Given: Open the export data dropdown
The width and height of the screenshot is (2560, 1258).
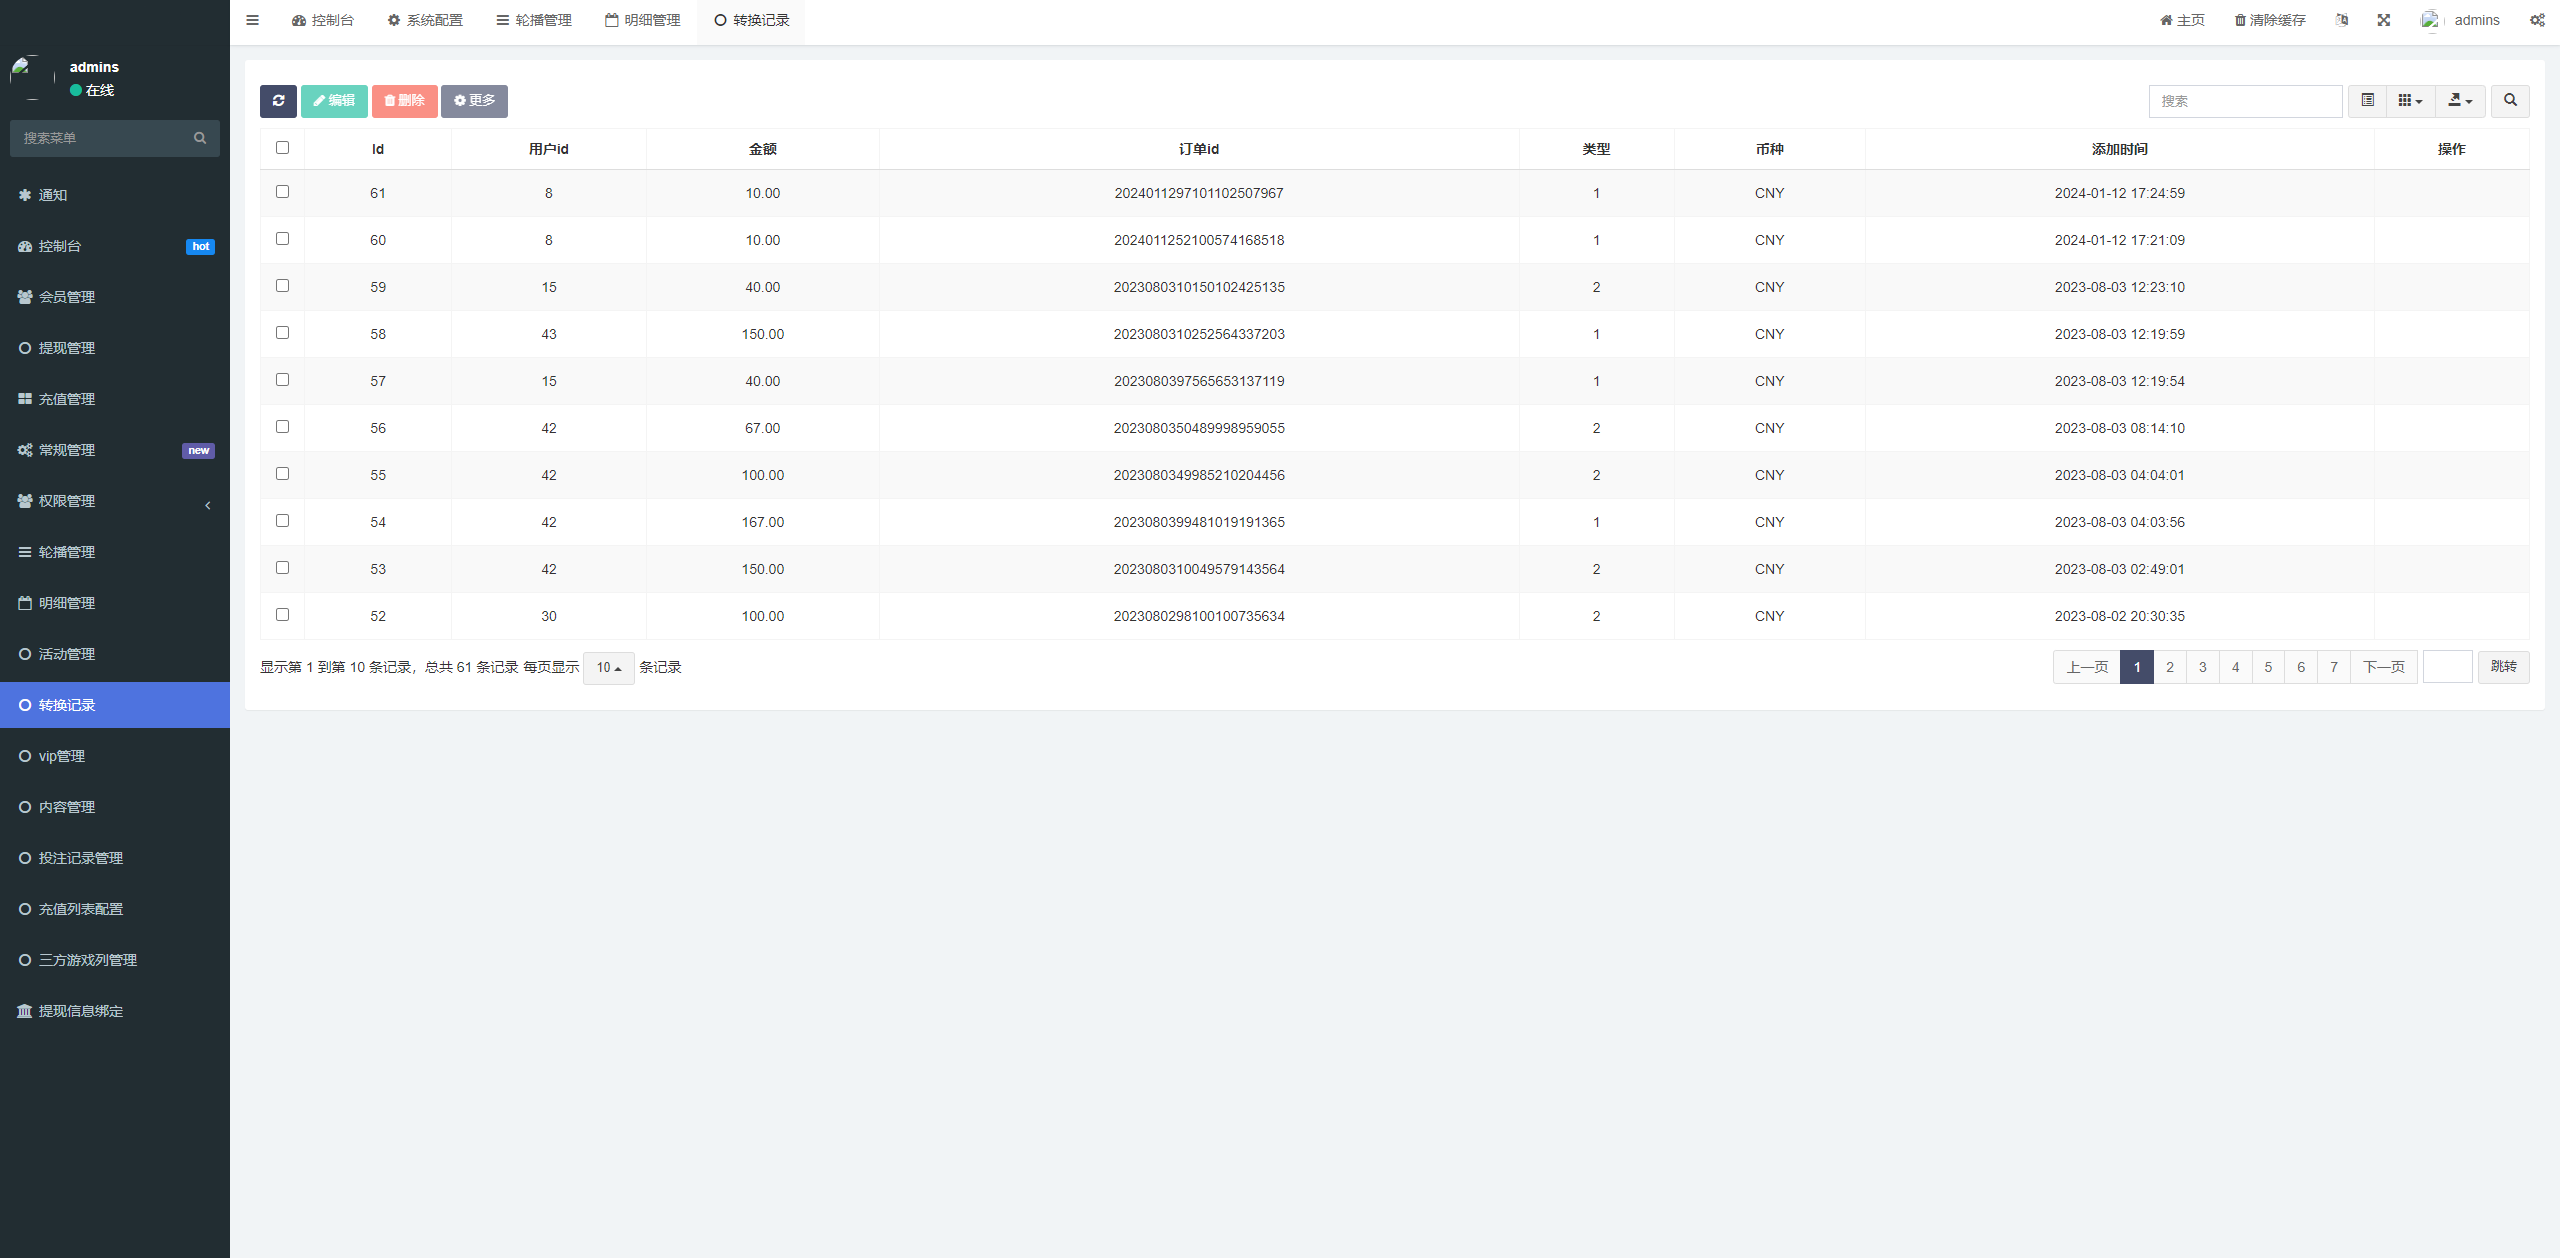Looking at the screenshot, I should tap(2460, 101).
